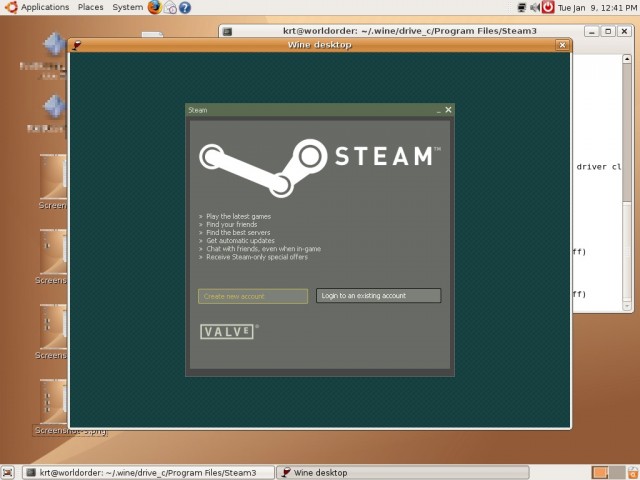The width and height of the screenshot is (640, 480).
Task: Select the first workspace in switcher
Action: click(x=600, y=473)
